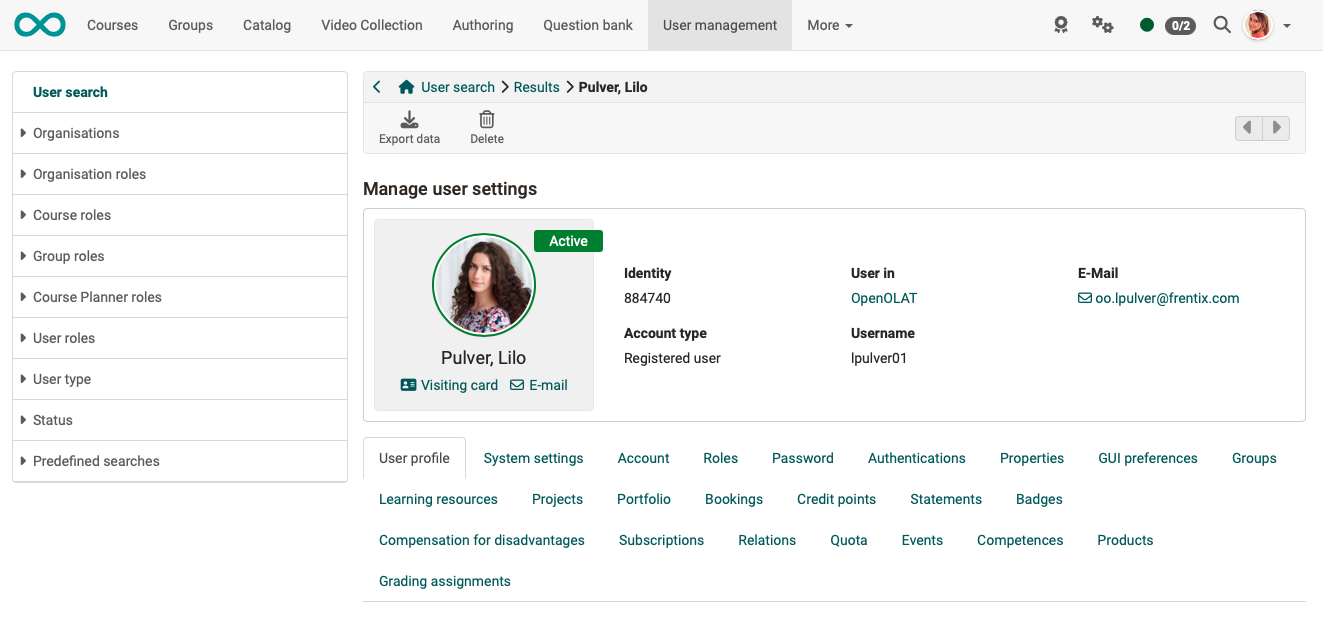Click the next-user arrow button
Viewport: 1323px width, 617px height.
tap(1277, 128)
